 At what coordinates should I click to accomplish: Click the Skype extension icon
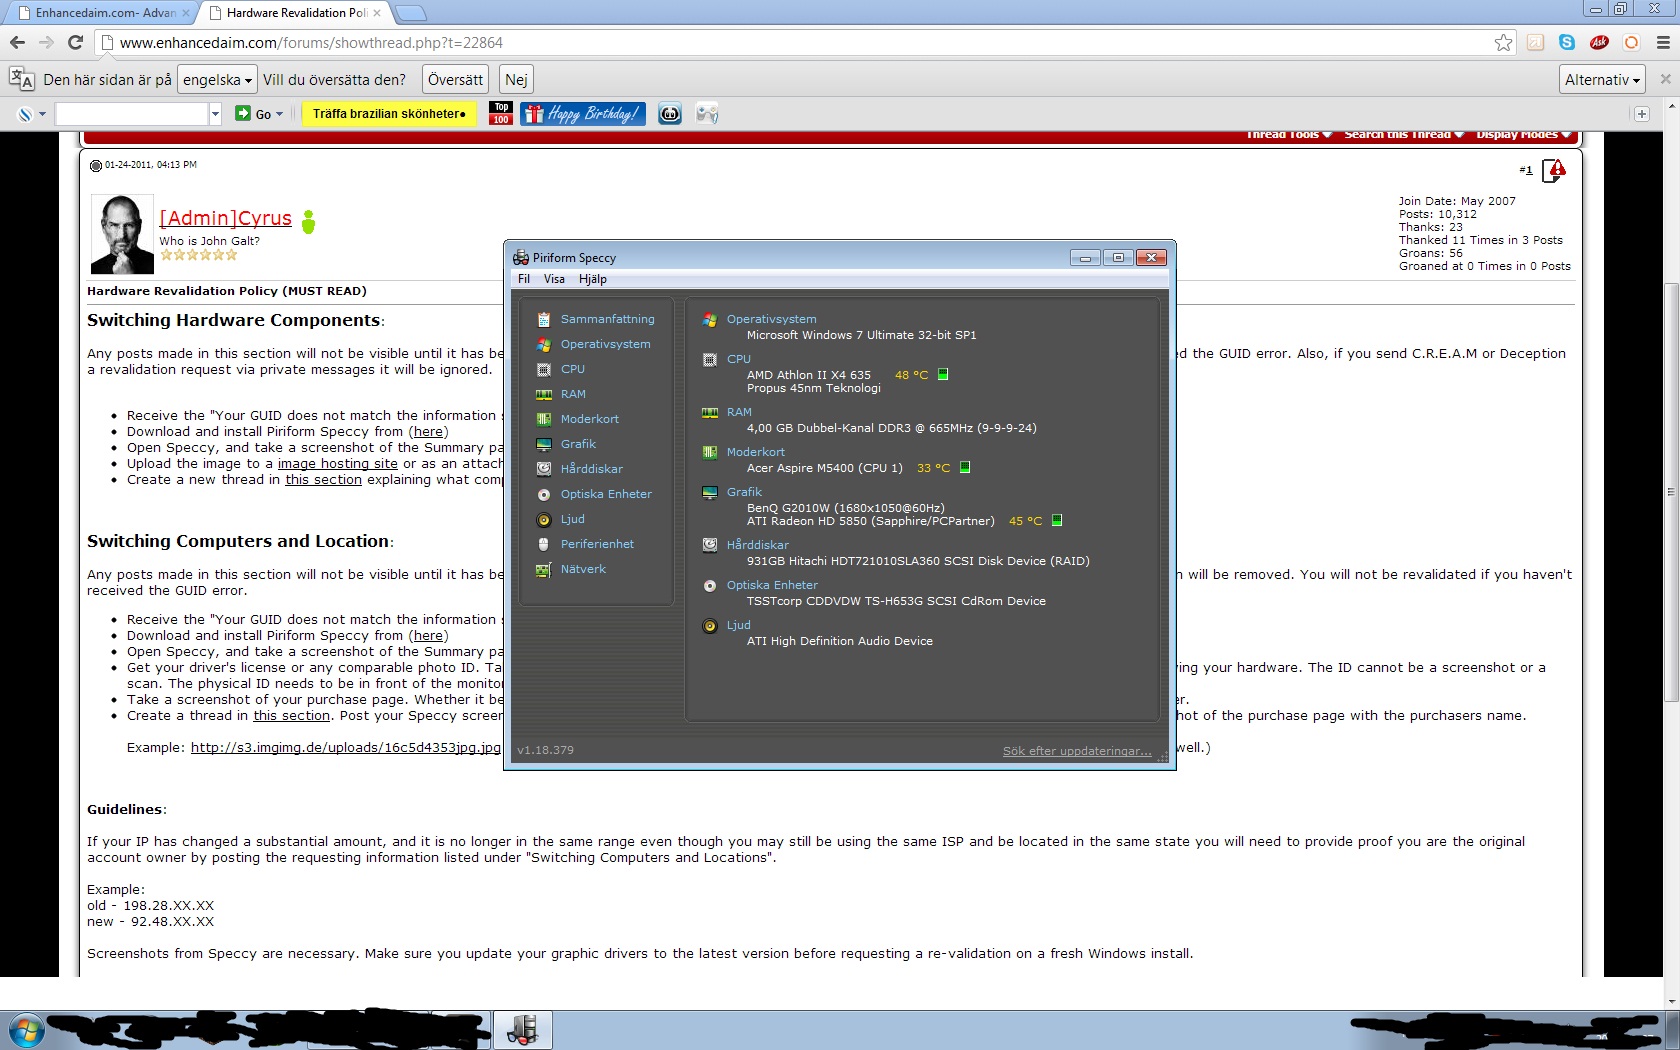(x=1567, y=42)
